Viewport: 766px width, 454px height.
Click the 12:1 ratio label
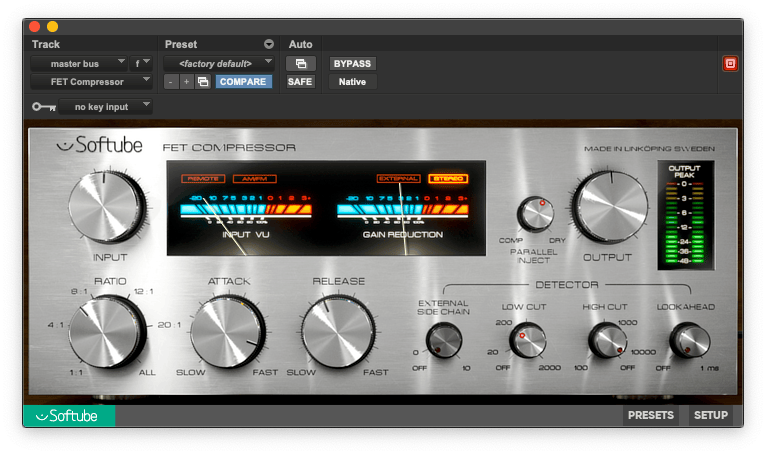144,292
